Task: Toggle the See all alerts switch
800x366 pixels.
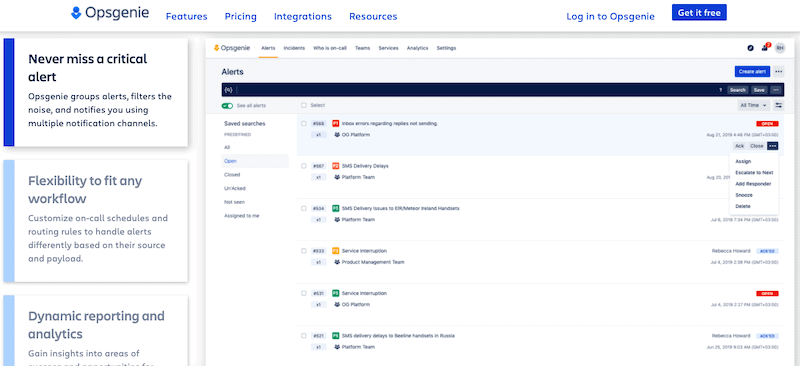Action: tap(227, 106)
